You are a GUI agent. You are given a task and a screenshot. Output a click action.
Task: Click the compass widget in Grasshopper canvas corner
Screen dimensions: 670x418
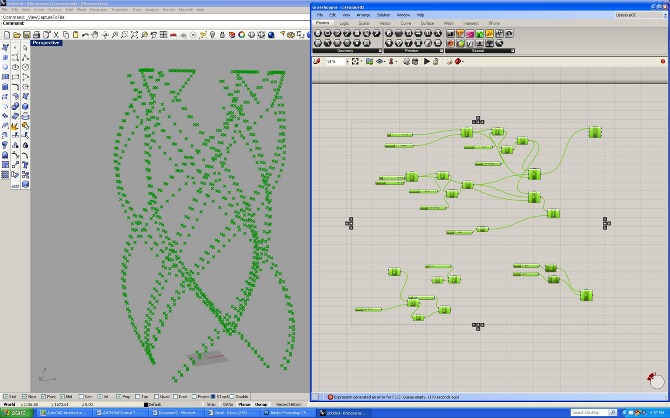click(x=655, y=379)
